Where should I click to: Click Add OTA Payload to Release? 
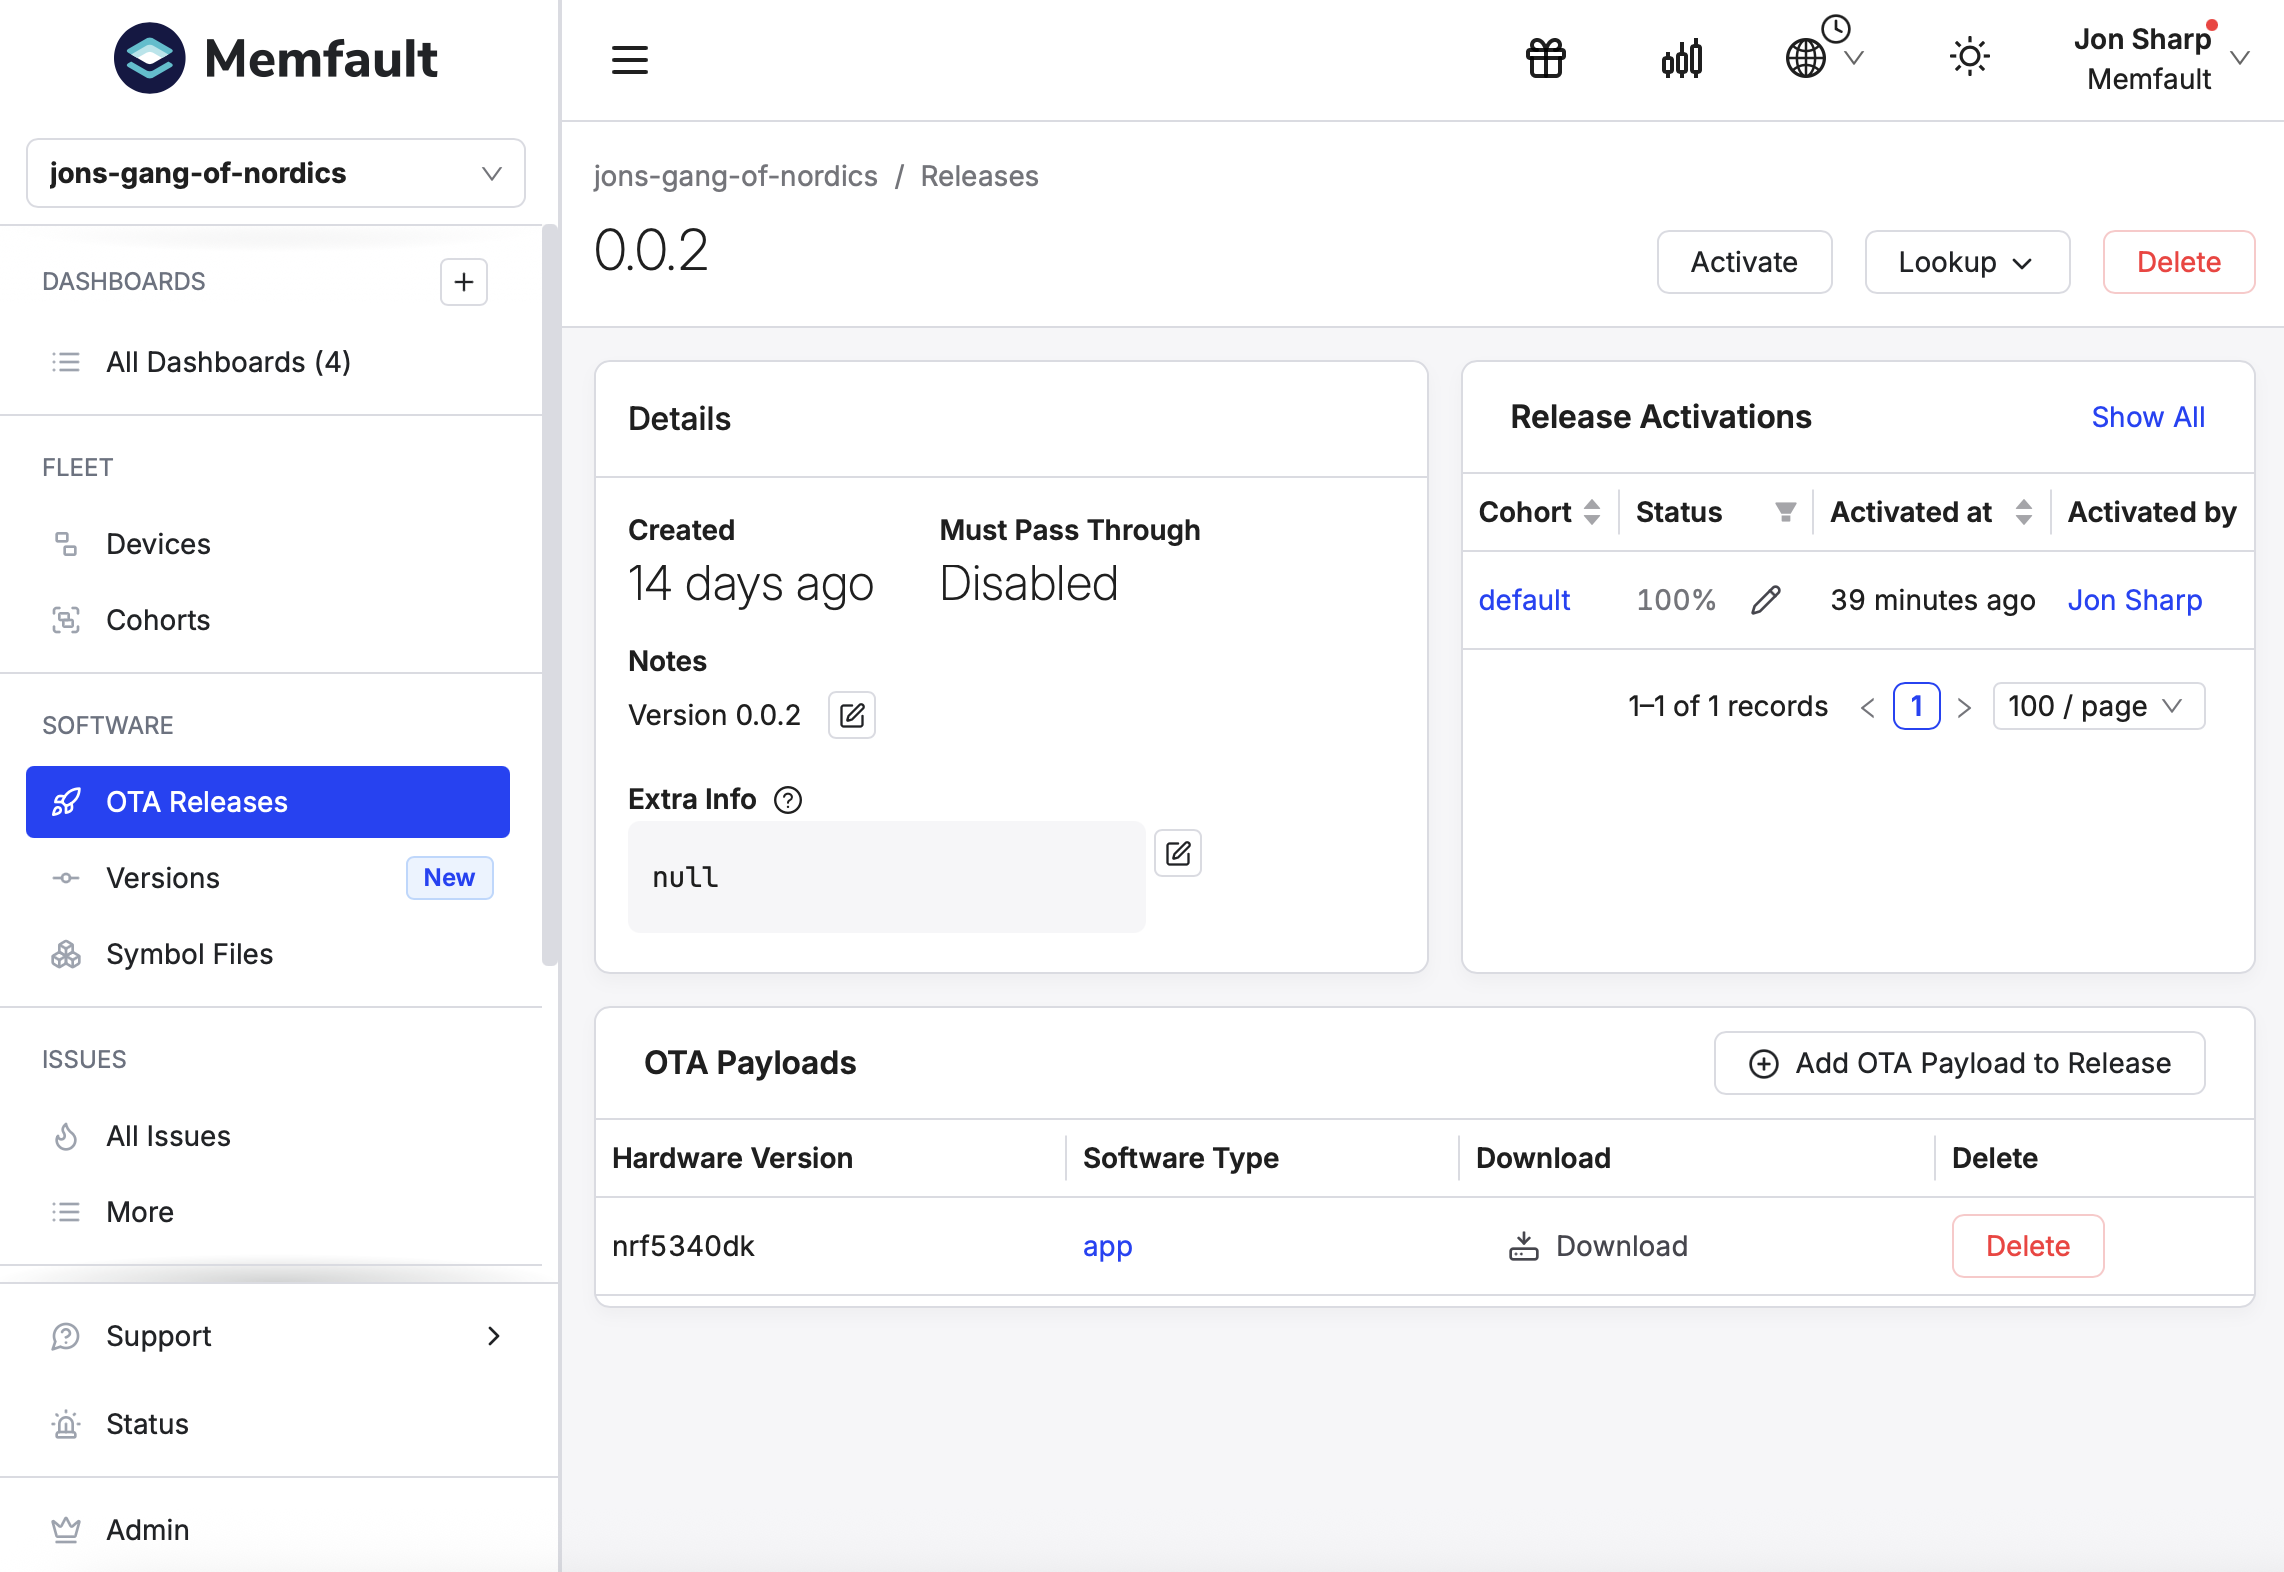click(1959, 1063)
